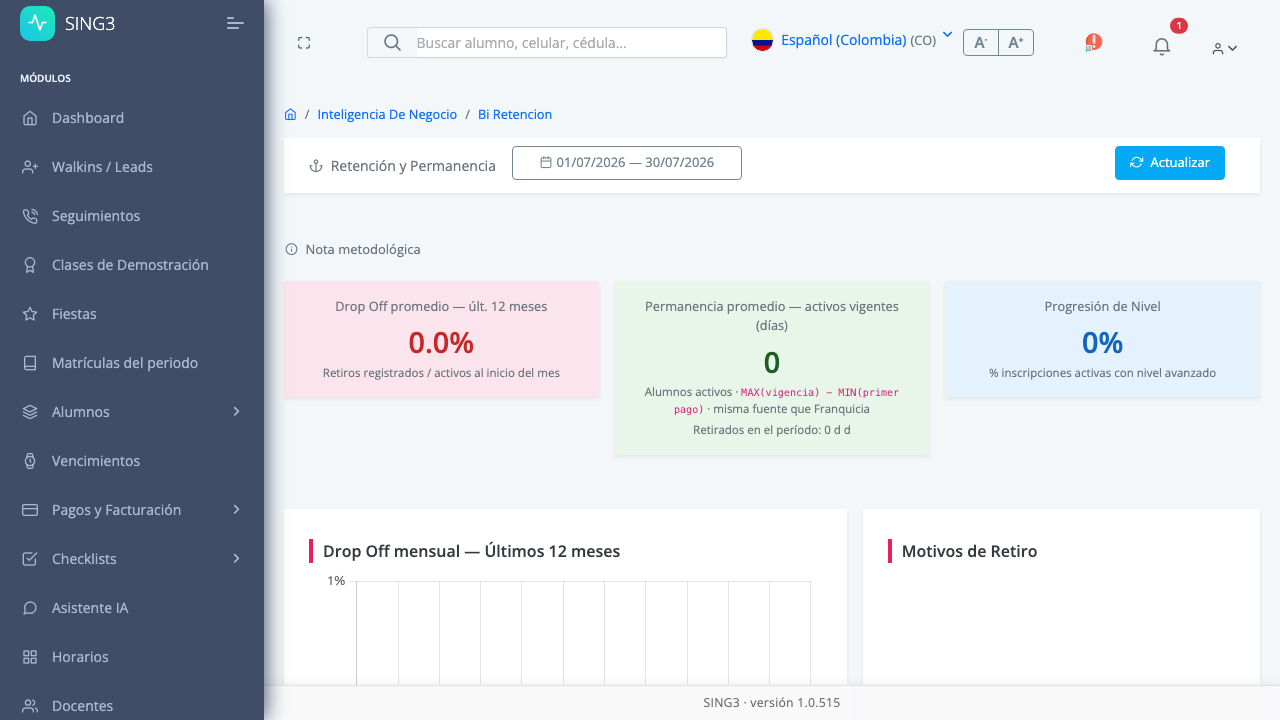Viewport: 1280px width, 720px height.
Task: Open the date range picker field
Action: [627, 163]
